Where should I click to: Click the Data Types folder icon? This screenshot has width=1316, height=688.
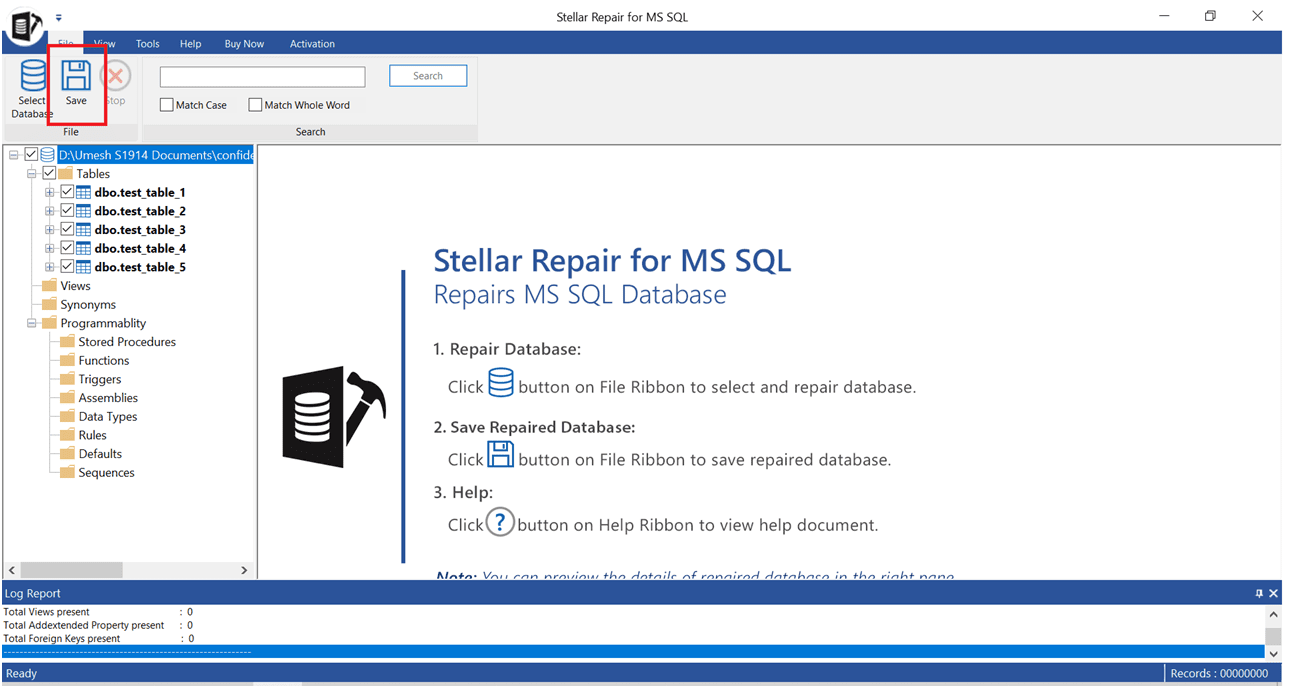click(x=67, y=416)
